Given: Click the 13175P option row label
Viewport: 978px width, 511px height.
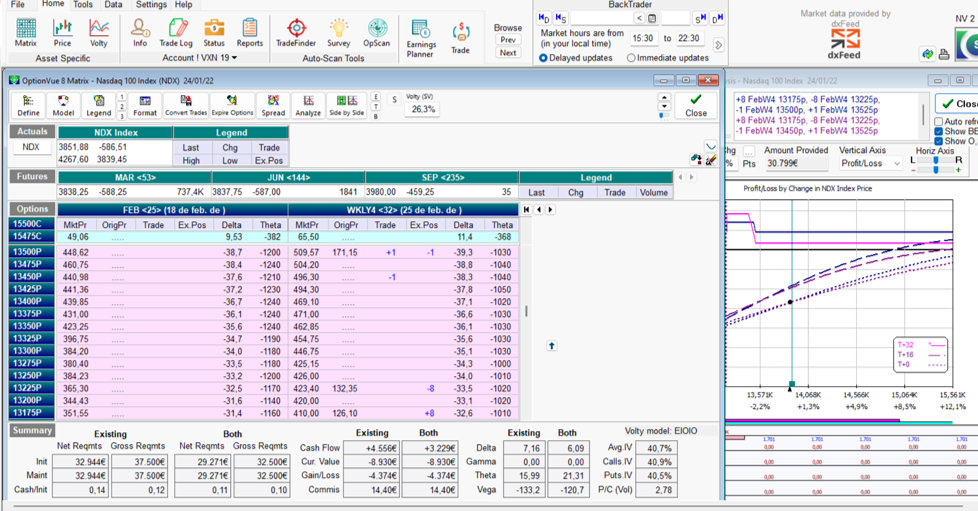Looking at the screenshot, I should coord(31,413).
